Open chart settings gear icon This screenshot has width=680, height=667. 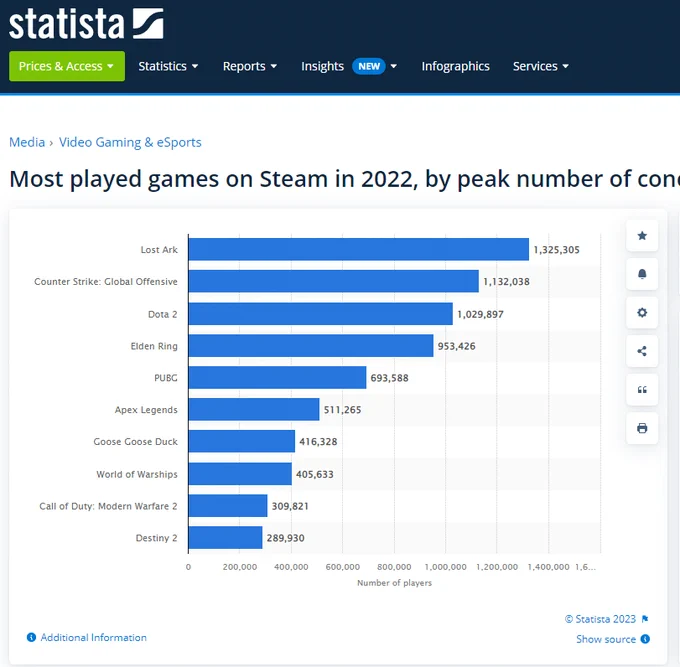pos(642,312)
